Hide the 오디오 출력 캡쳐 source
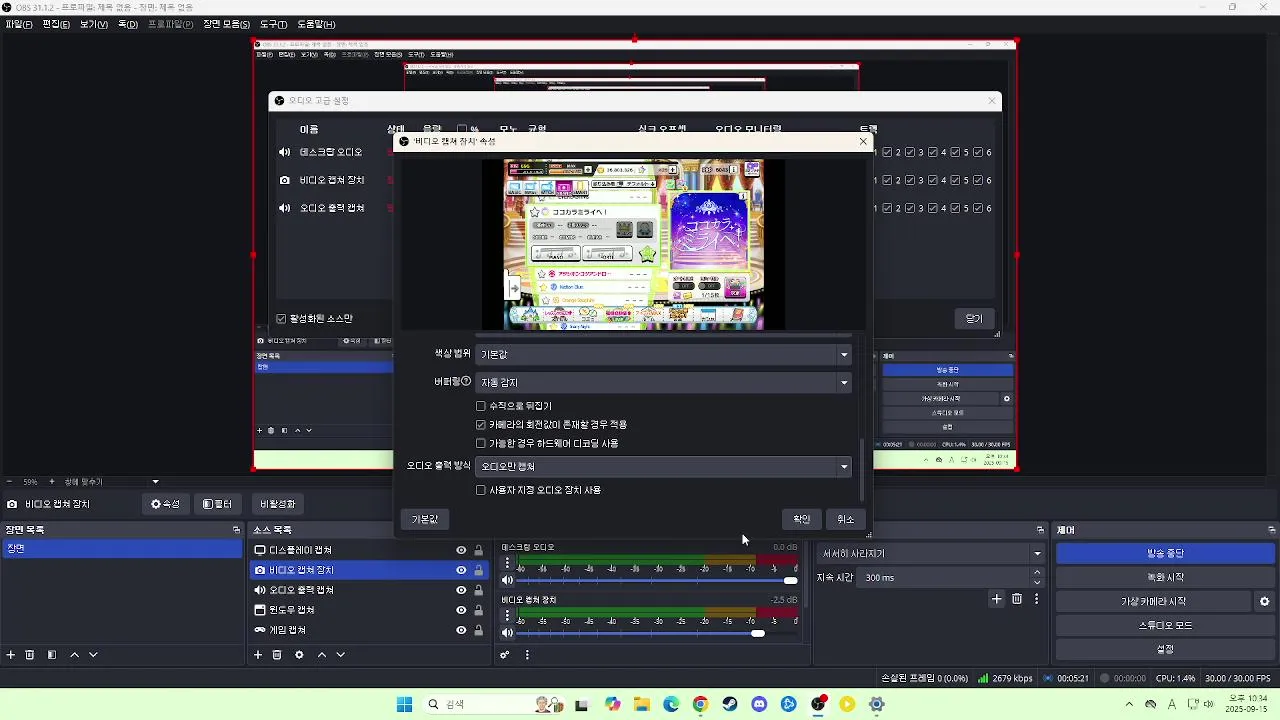Viewport: 1280px width, 720px height. 461,590
